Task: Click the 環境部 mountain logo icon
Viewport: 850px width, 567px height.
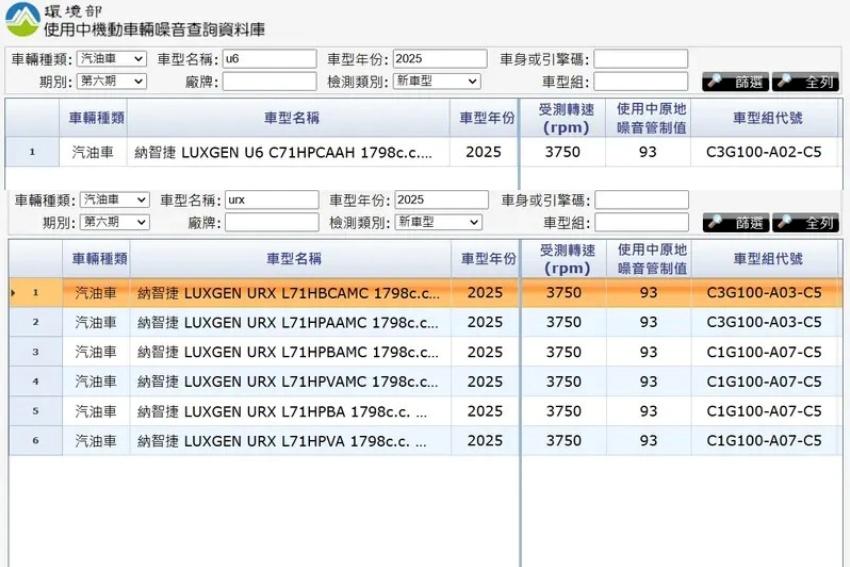Action: (x=23, y=20)
